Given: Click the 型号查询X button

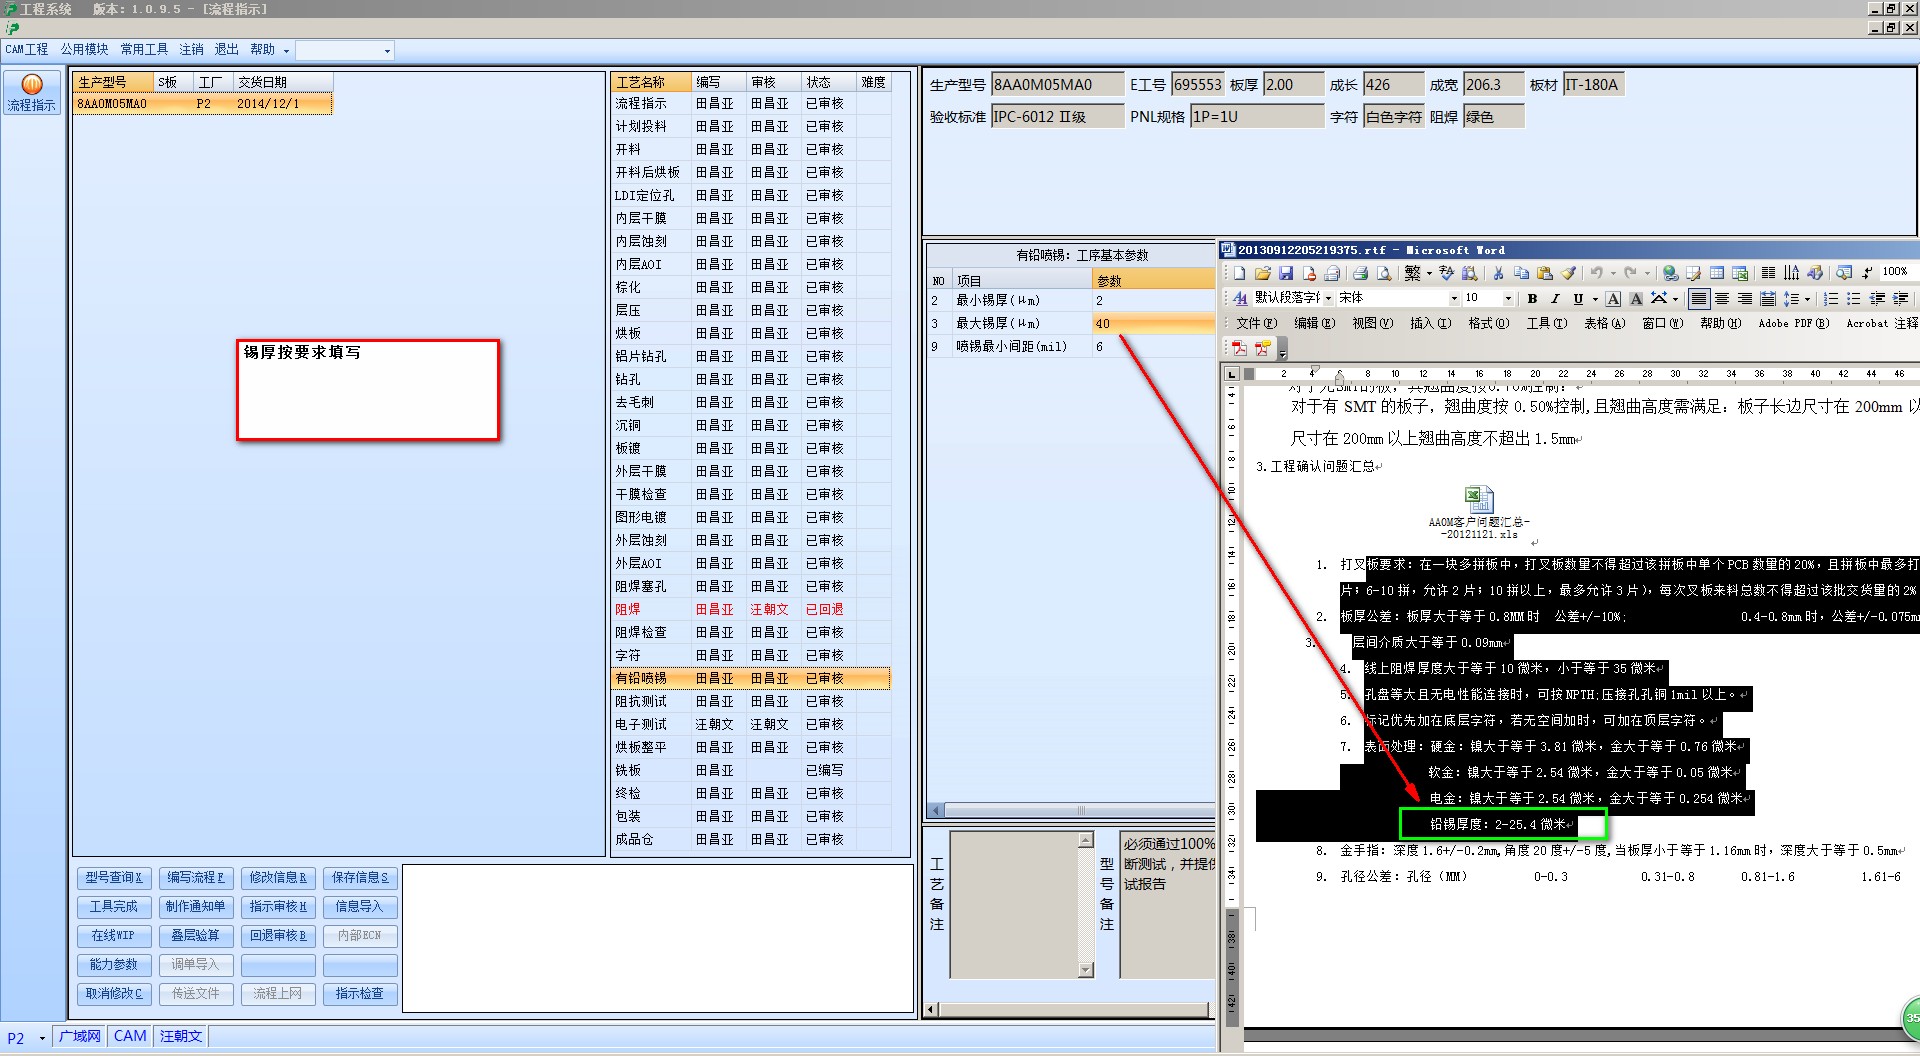Looking at the screenshot, I should tap(114, 878).
